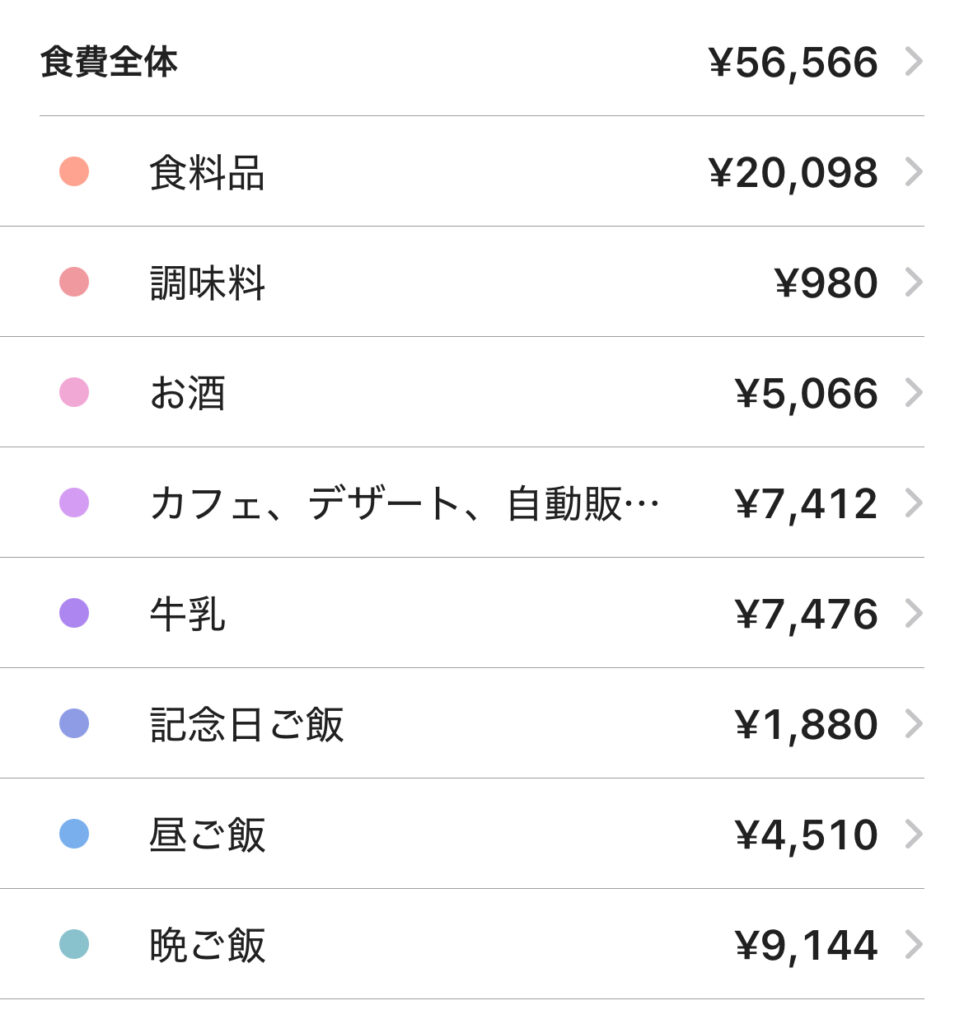The image size is (964, 1024).
Task: Select the 昼ご飯 category label
Action: coord(208,835)
